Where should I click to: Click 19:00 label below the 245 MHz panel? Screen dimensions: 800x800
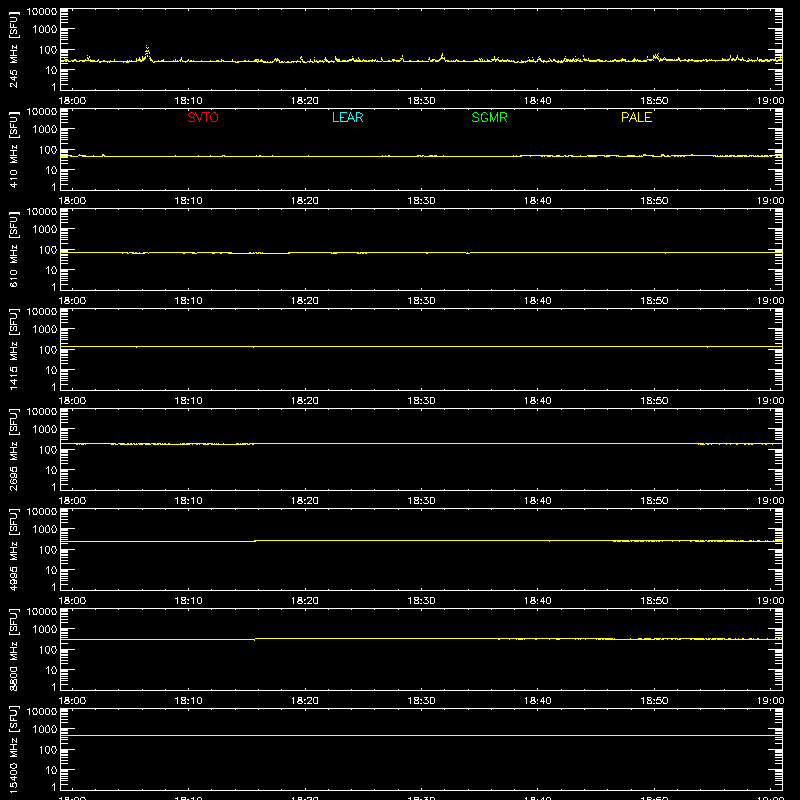point(770,101)
